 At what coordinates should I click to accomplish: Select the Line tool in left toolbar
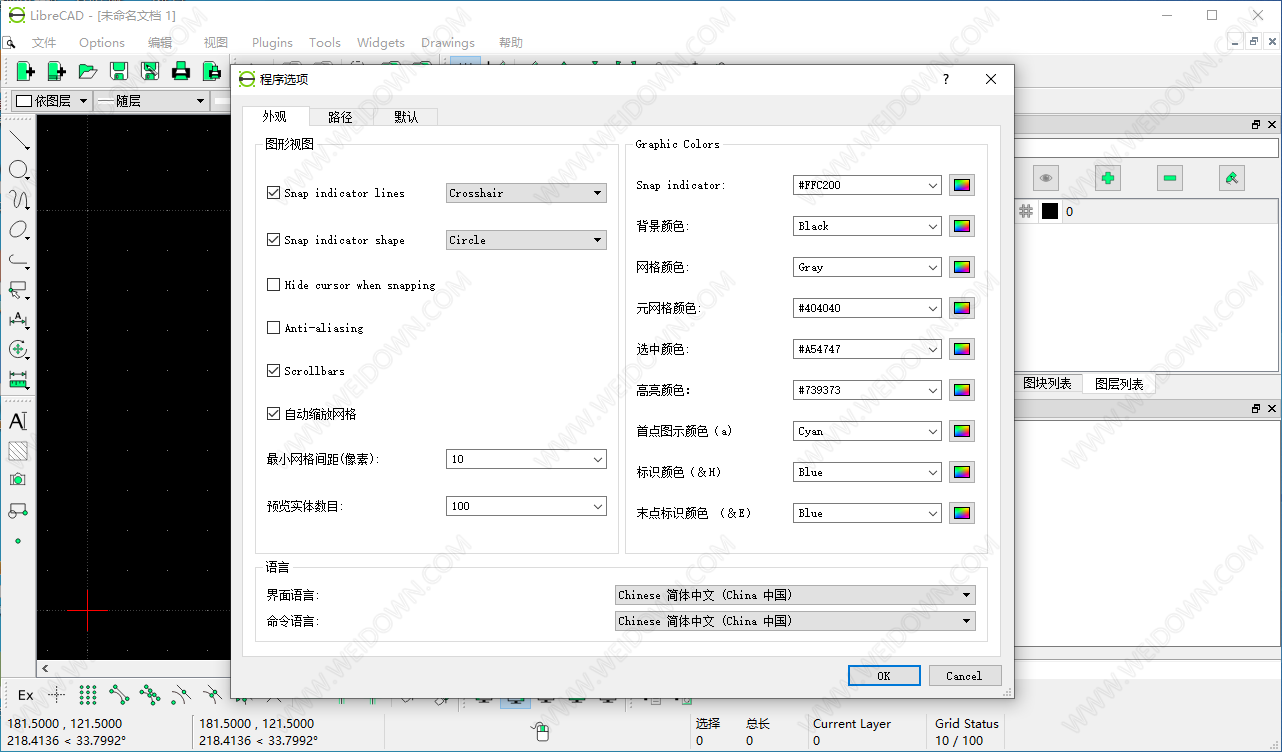coord(18,140)
